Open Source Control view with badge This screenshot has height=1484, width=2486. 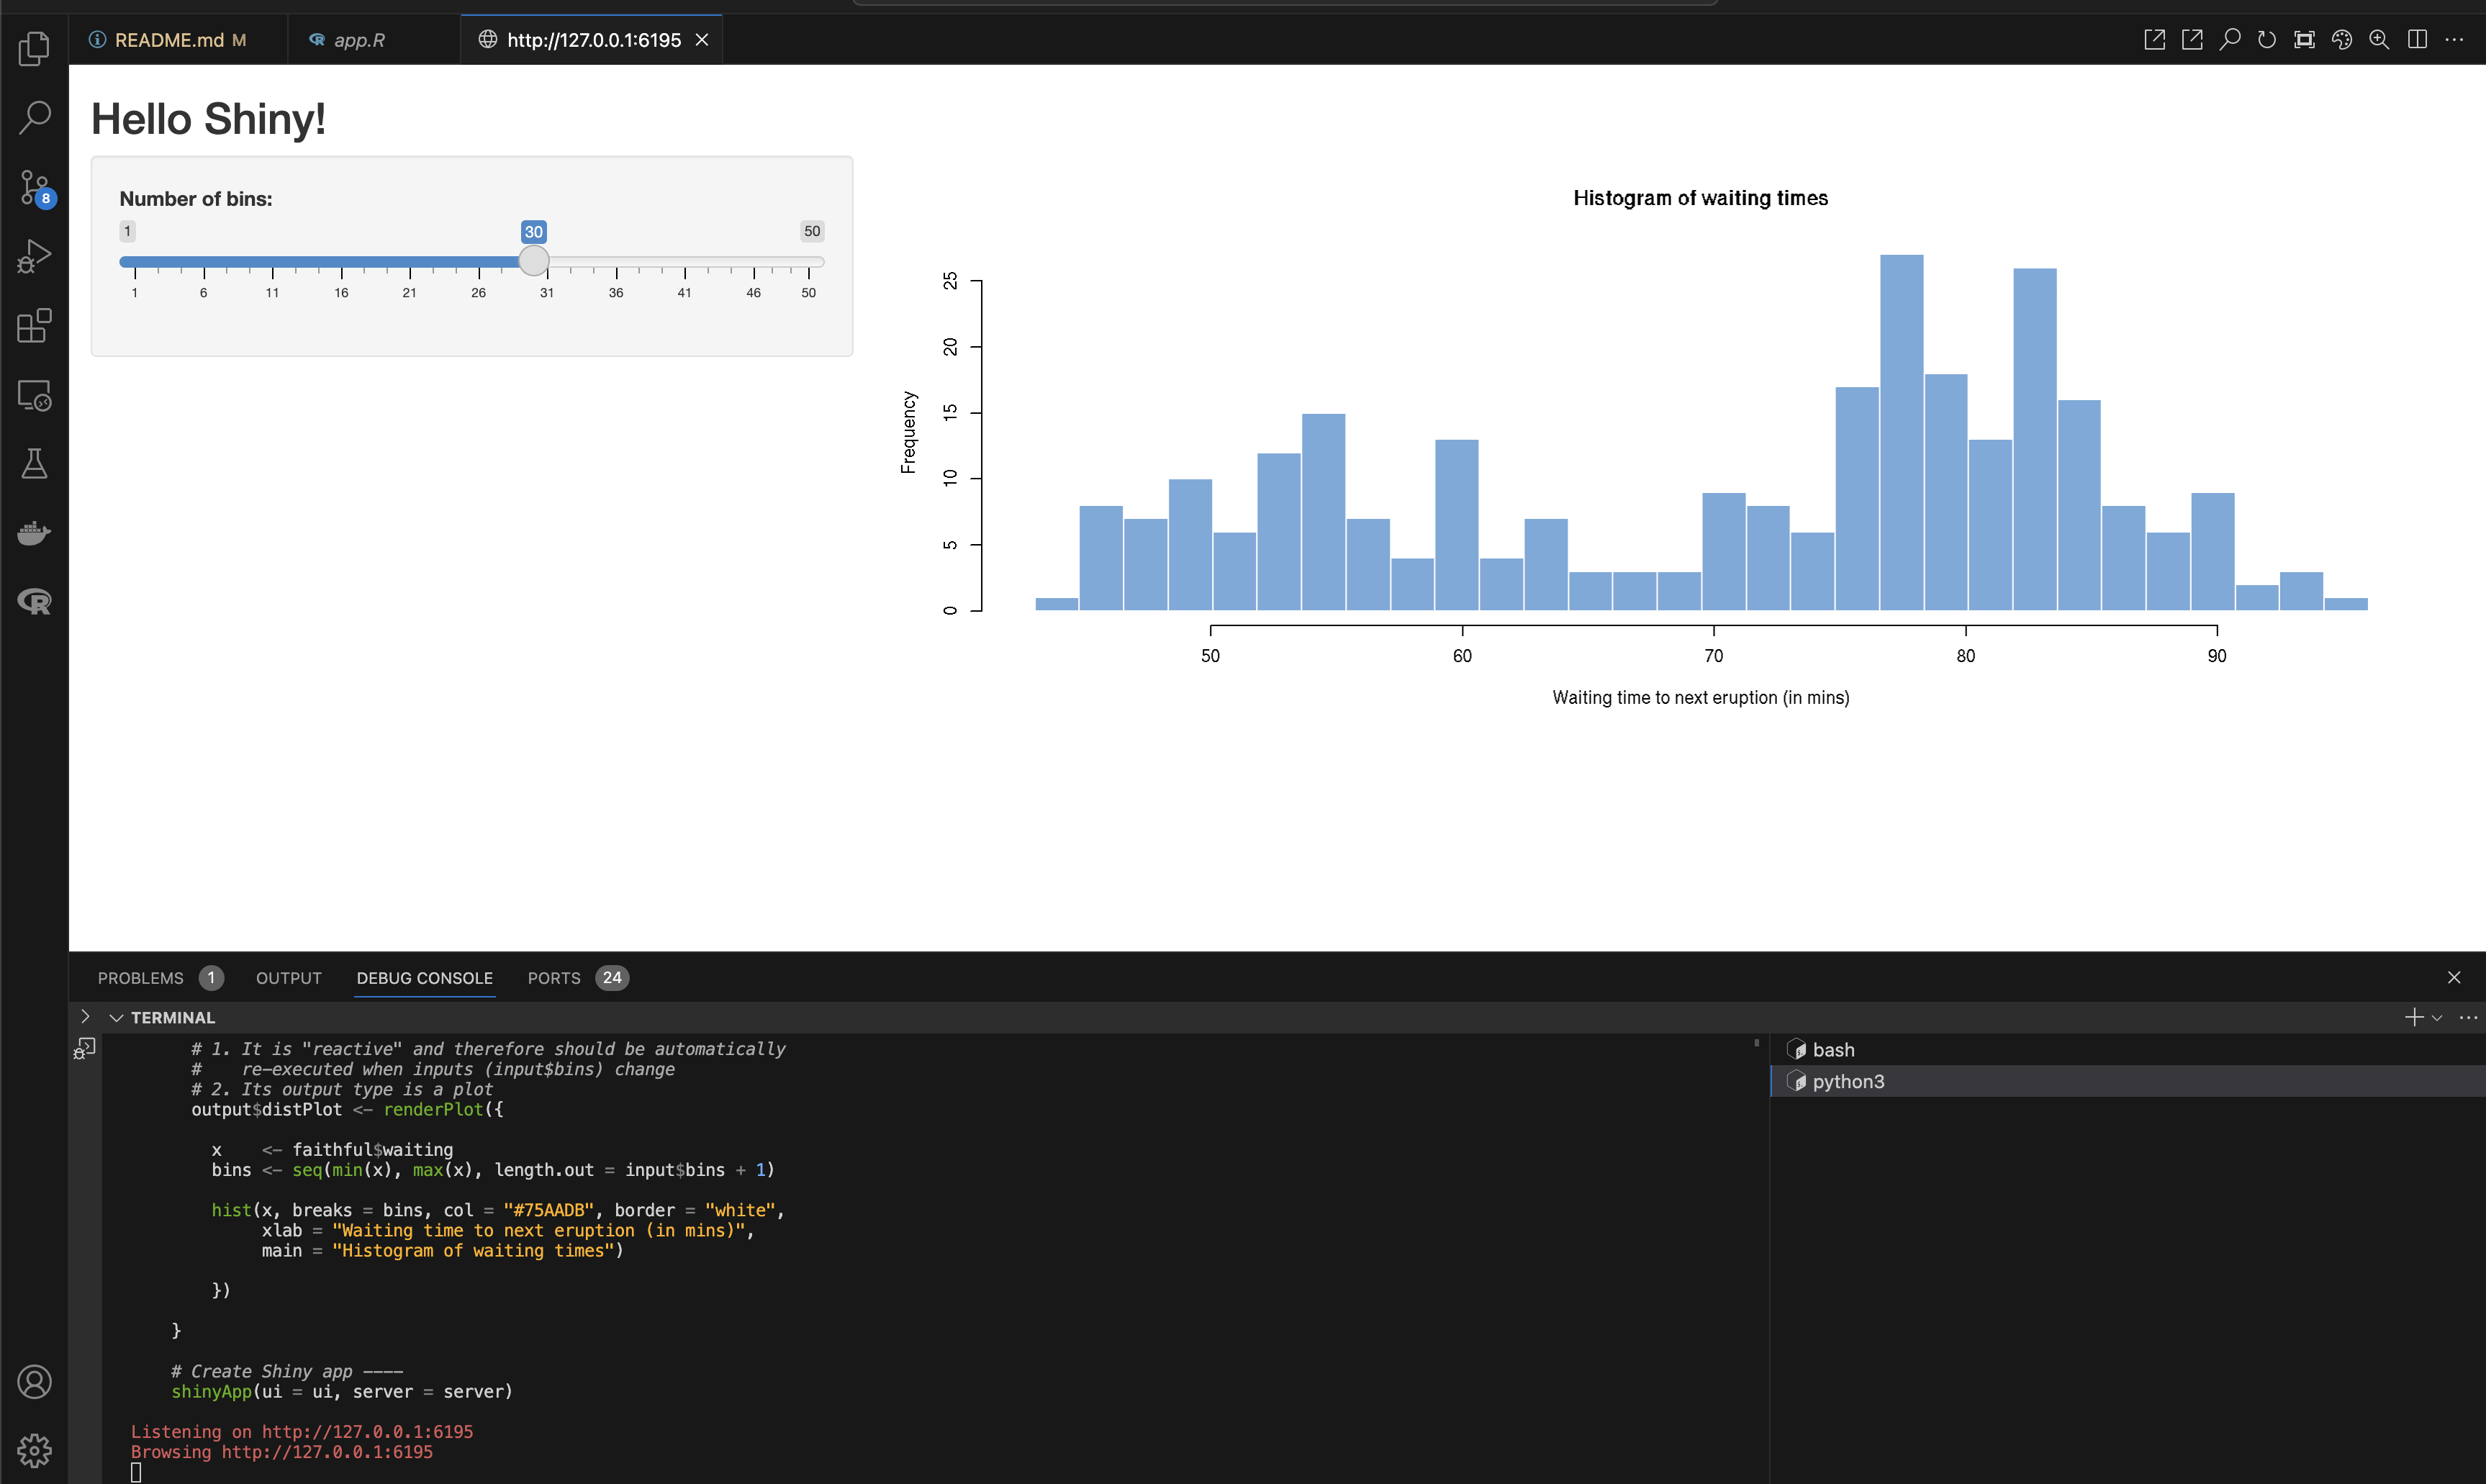[x=34, y=187]
